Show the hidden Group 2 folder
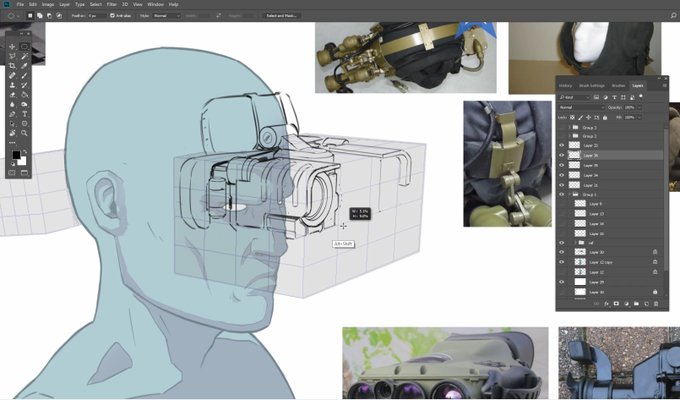Image resolution: width=680 pixels, height=400 pixels. coord(562,136)
